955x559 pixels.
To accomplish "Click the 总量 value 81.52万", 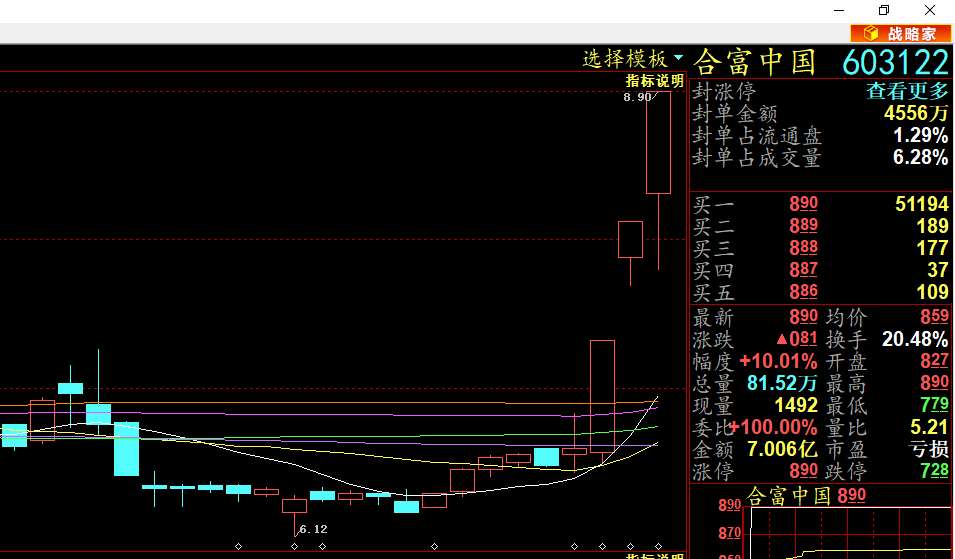I will pos(782,384).
